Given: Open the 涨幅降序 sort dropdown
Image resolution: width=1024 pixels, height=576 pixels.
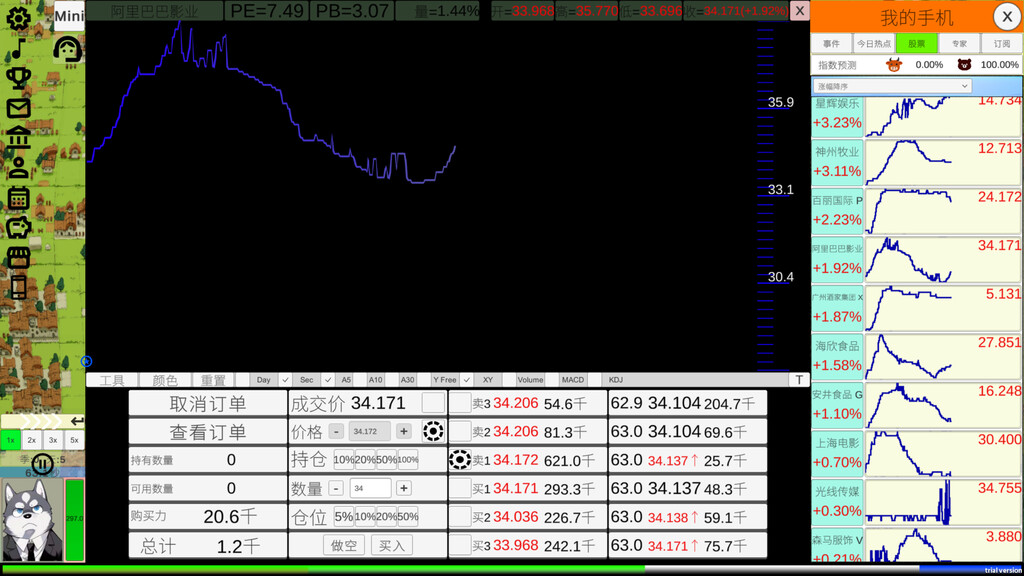Looking at the screenshot, I should pos(892,87).
